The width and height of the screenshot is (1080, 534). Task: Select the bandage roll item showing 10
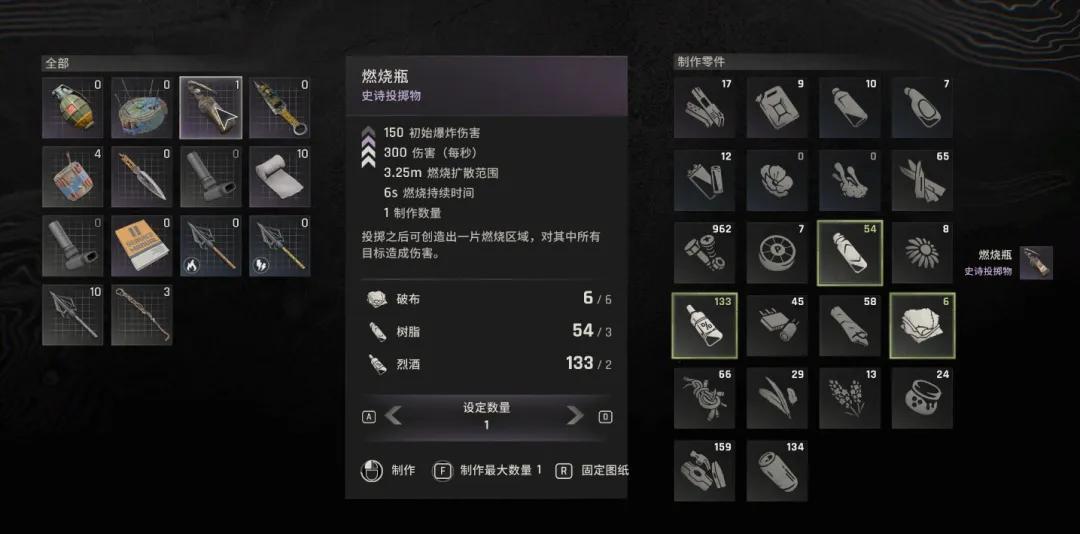[280, 176]
